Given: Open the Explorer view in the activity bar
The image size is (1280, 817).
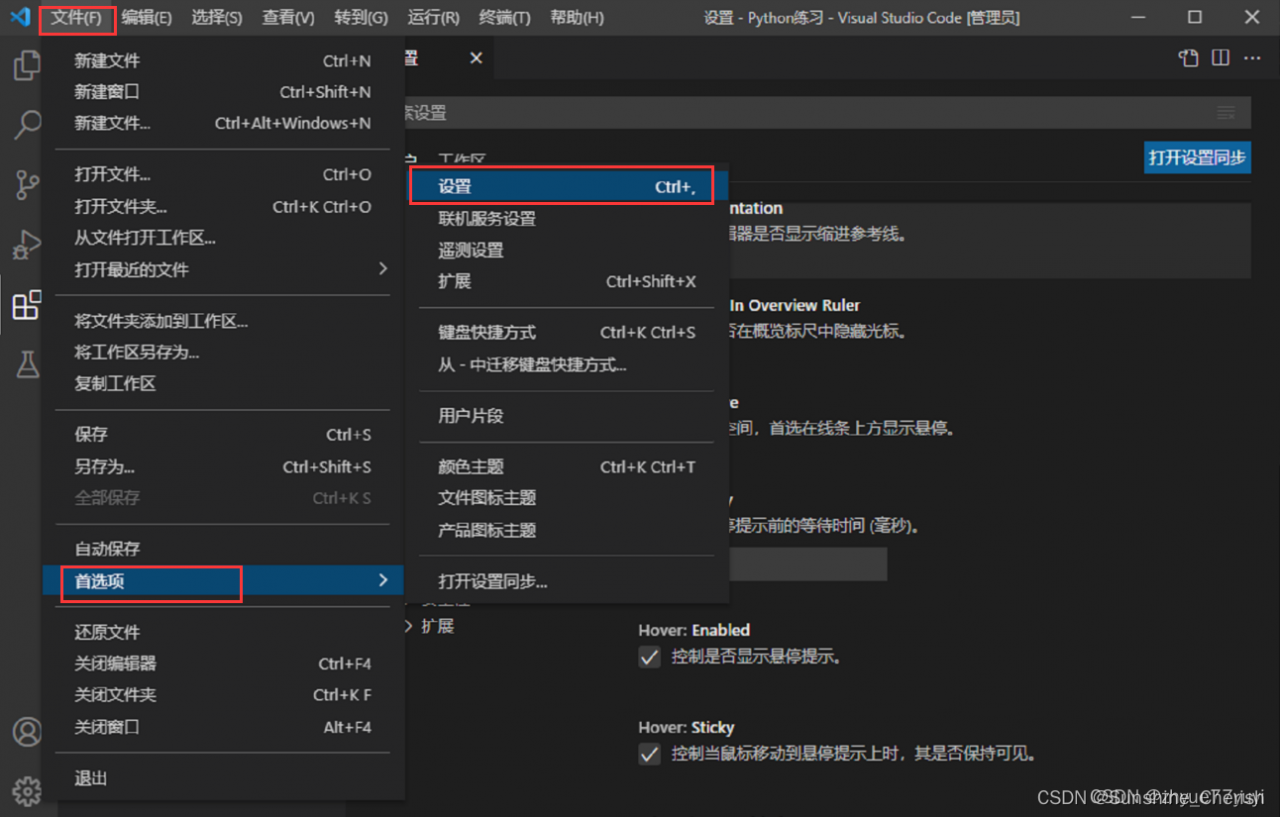Looking at the screenshot, I should [27, 66].
